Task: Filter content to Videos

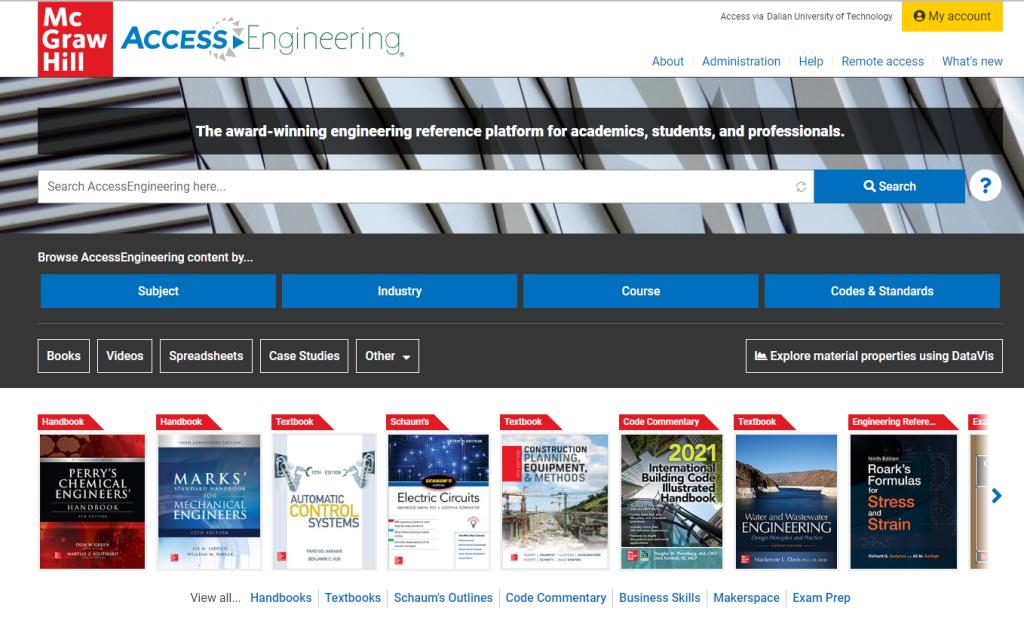Action: coord(125,356)
